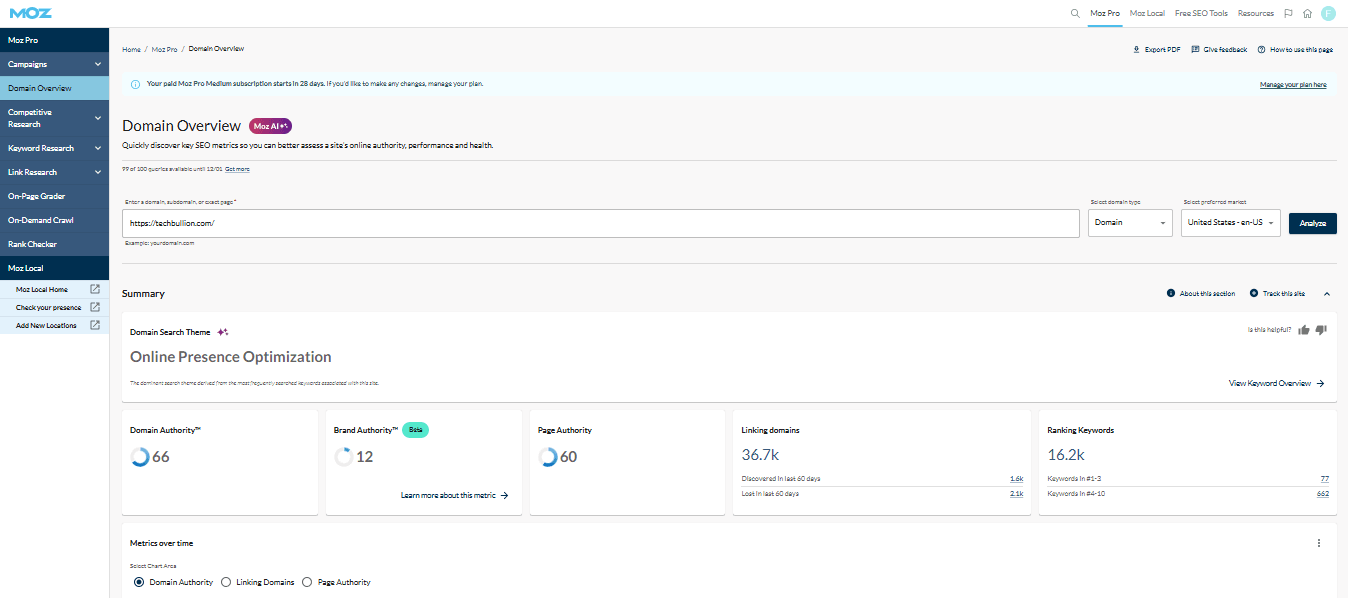Click the Linking domains 36.7k value
The height and width of the screenshot is (598, 1348).
pyautogui.click(x=761, y=454)
